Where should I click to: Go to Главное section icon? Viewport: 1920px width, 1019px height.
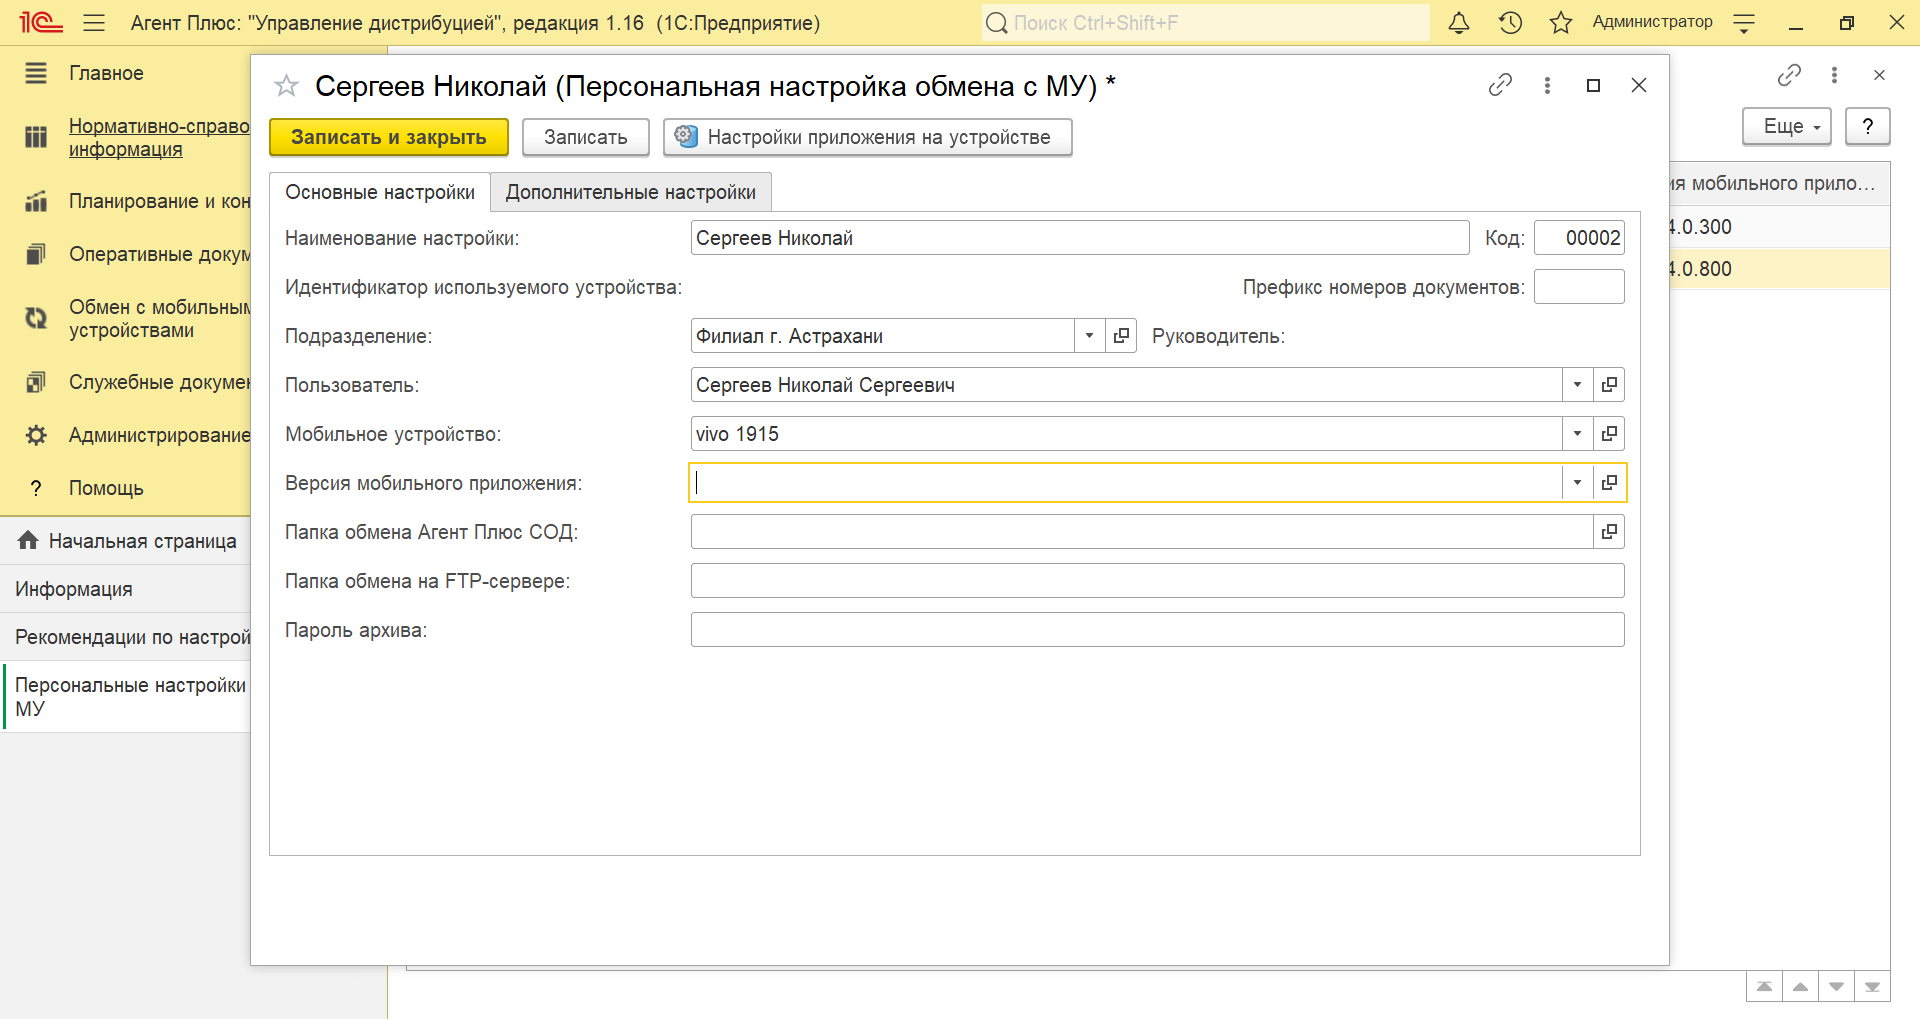point(36,73)
